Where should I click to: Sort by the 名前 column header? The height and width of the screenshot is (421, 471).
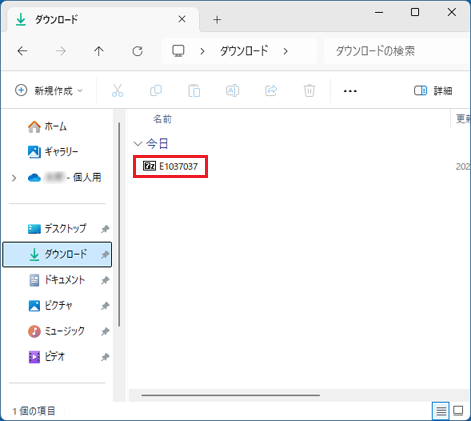(162, 119)
